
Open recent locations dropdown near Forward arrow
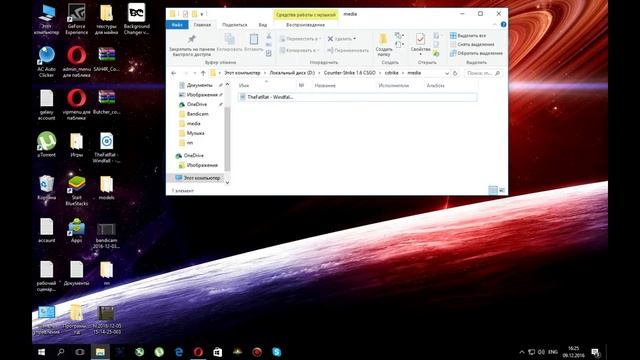[x=195, y=73]
